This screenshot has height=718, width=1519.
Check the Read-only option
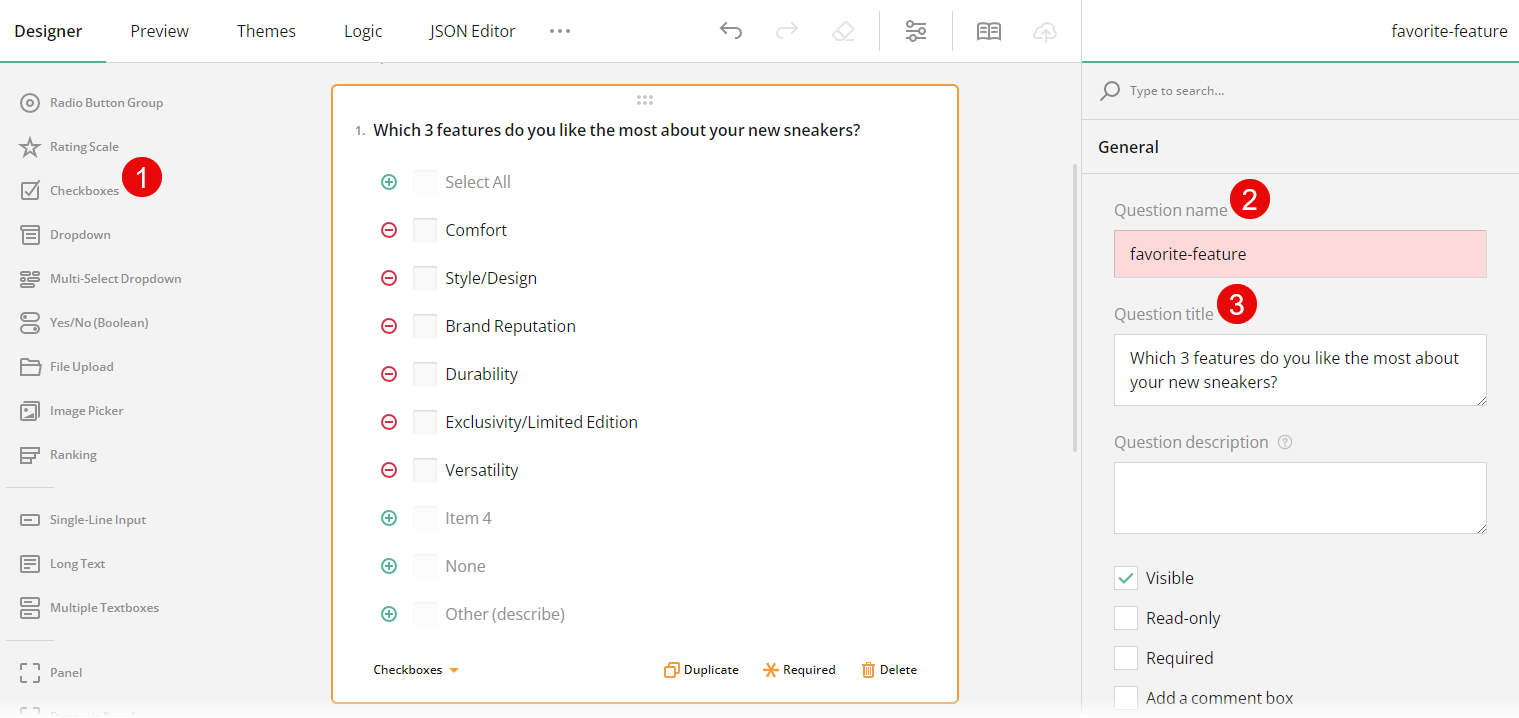pyautogui.click(x=1126, y=617)
